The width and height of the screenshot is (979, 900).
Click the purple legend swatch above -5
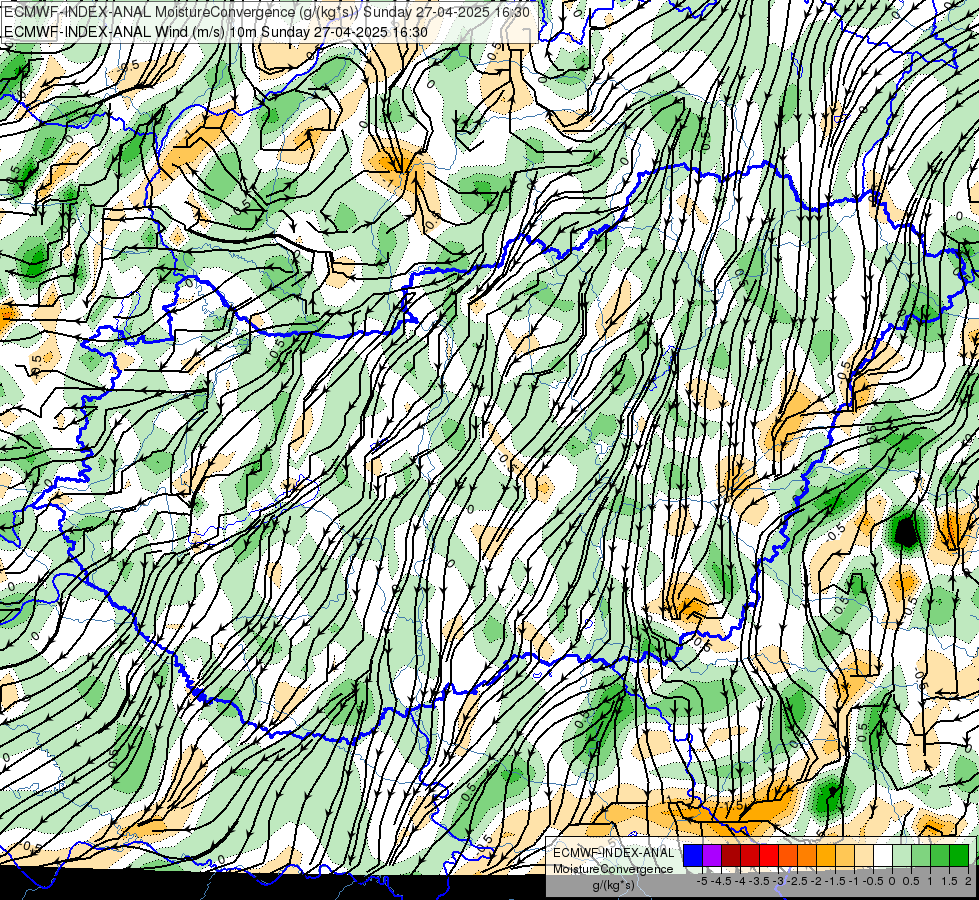pyautogui.click(x=712, y=855)
